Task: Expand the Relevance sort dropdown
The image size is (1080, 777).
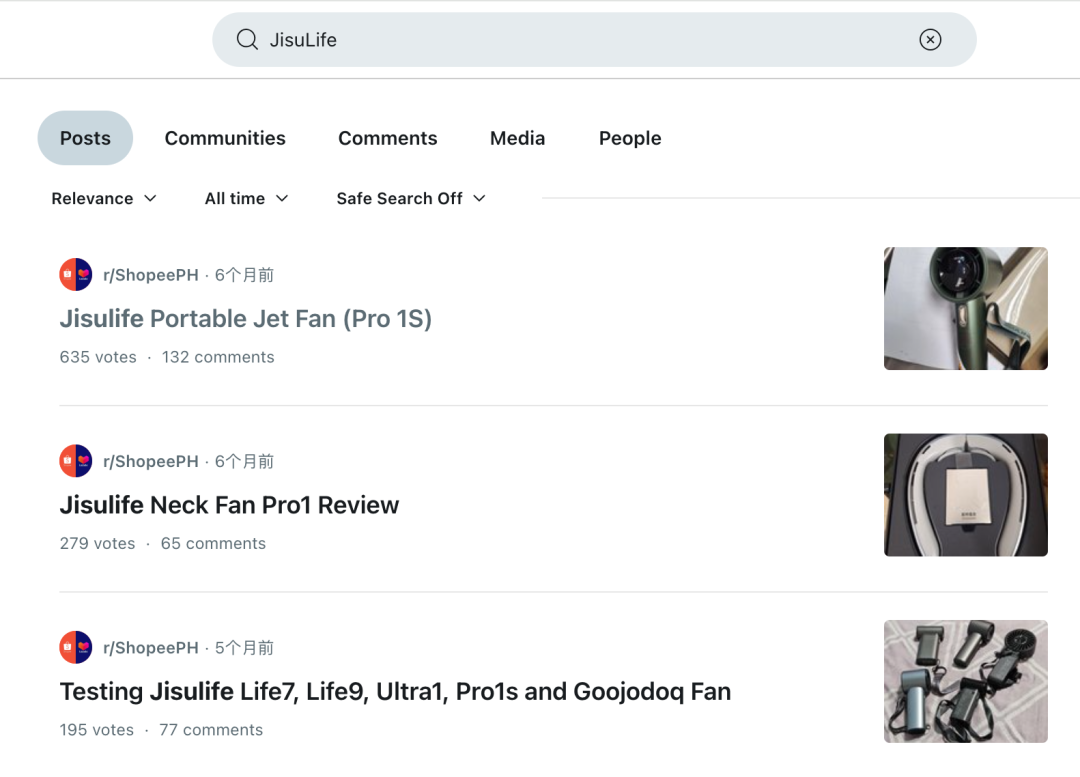Action: 104,198
